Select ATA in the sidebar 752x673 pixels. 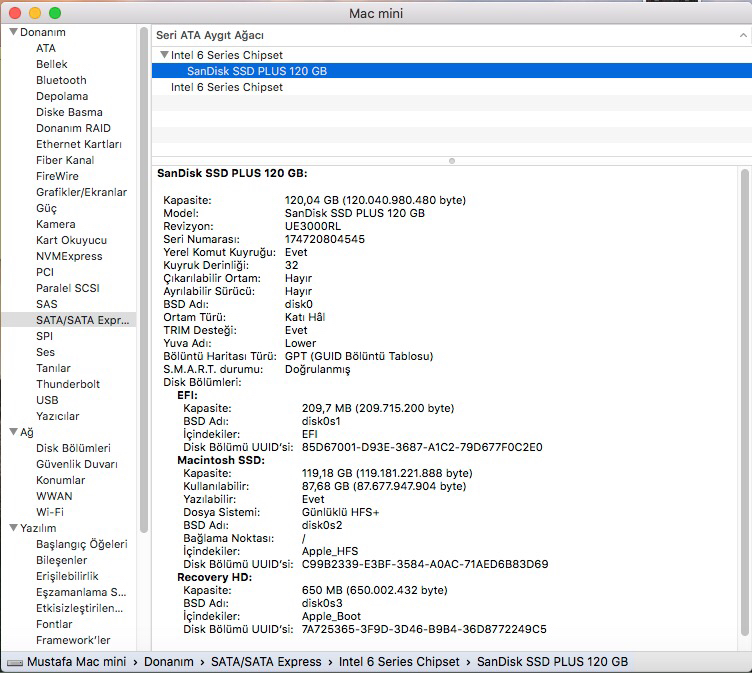pos(46,48)
